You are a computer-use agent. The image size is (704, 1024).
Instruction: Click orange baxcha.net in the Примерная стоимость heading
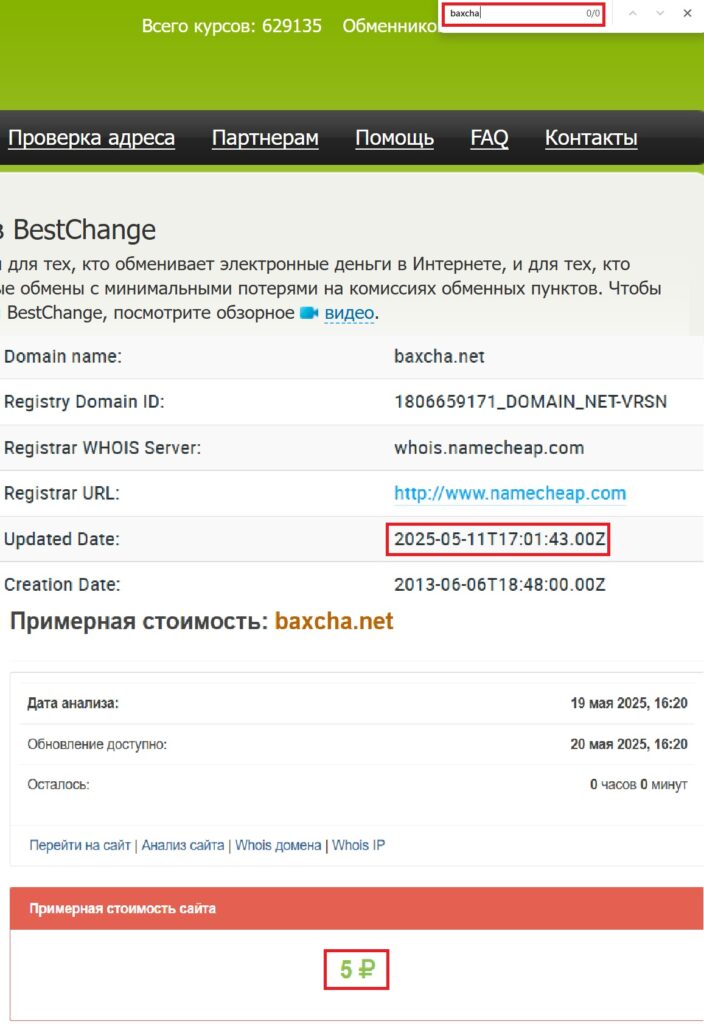point(334,621)
